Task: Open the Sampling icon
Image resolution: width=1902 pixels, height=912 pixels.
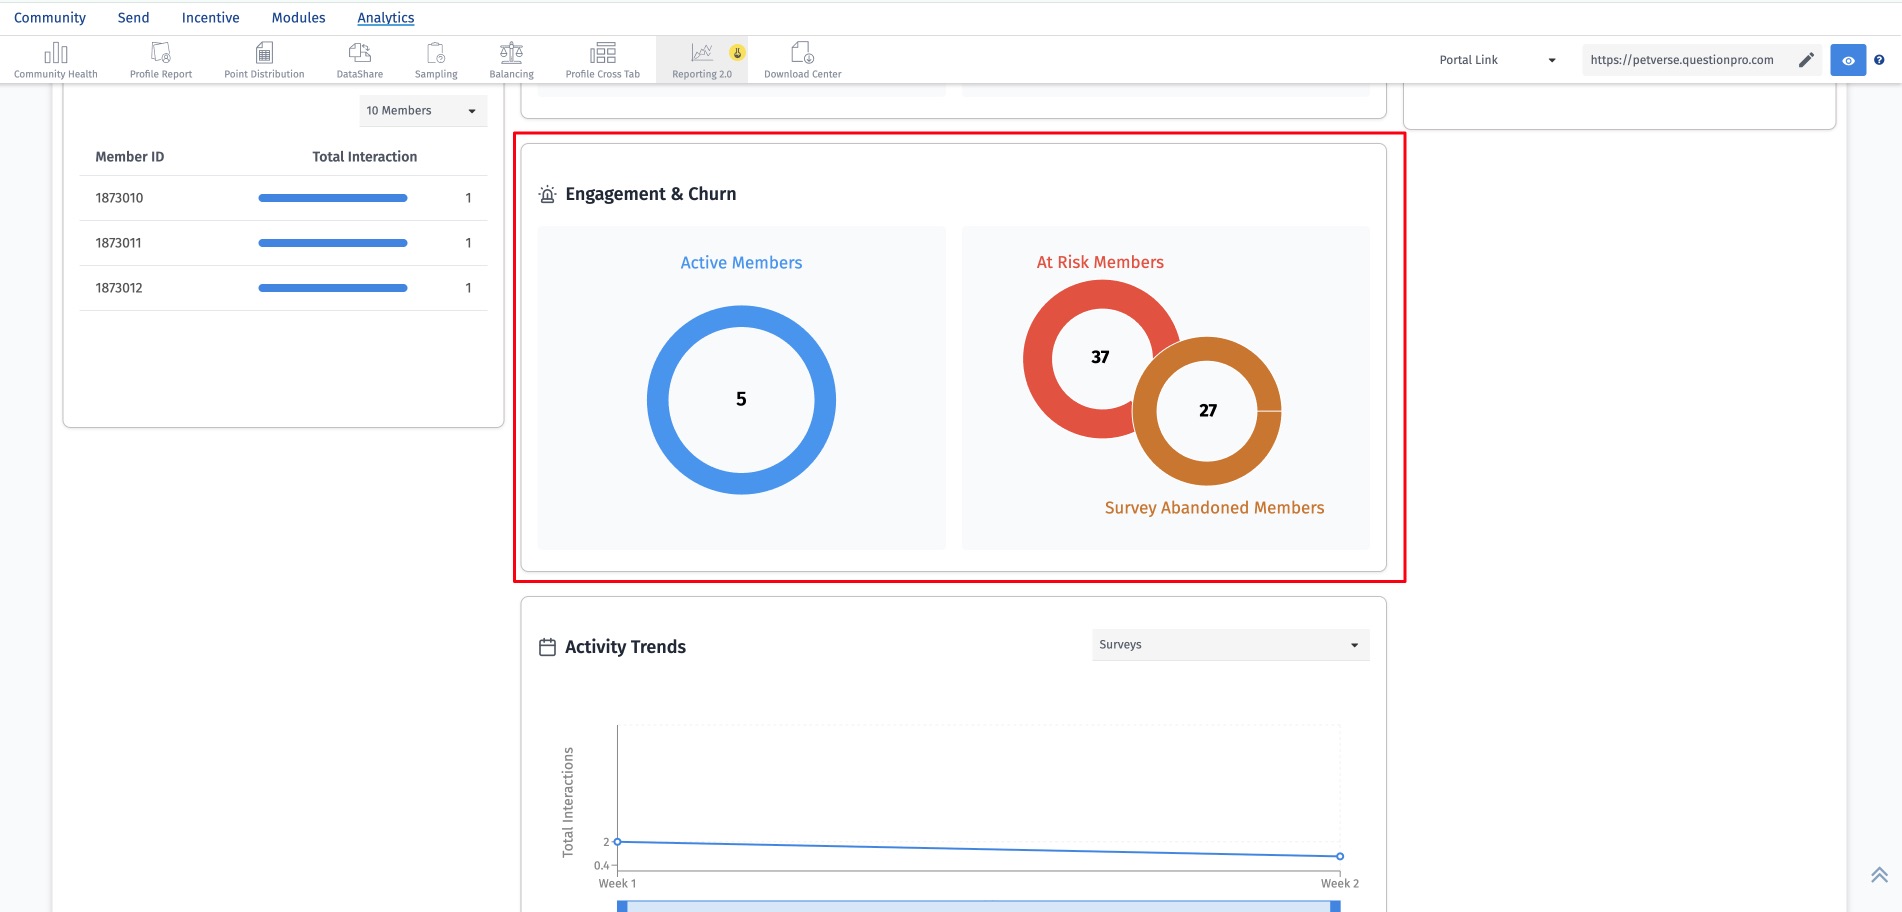Action: point(436,53)
